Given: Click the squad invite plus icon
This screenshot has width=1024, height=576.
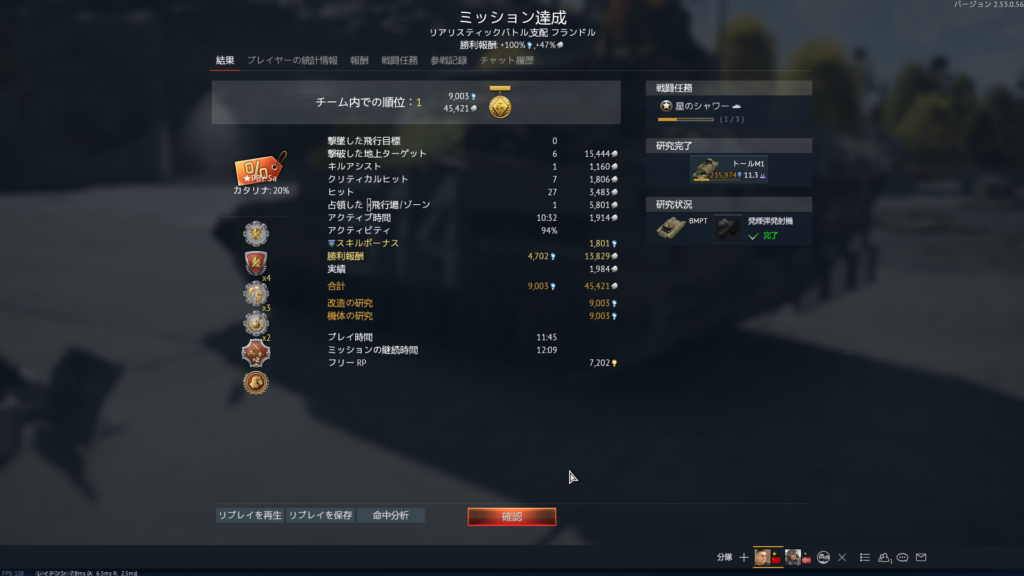Looking at the screenshot, I should (743, 557).
